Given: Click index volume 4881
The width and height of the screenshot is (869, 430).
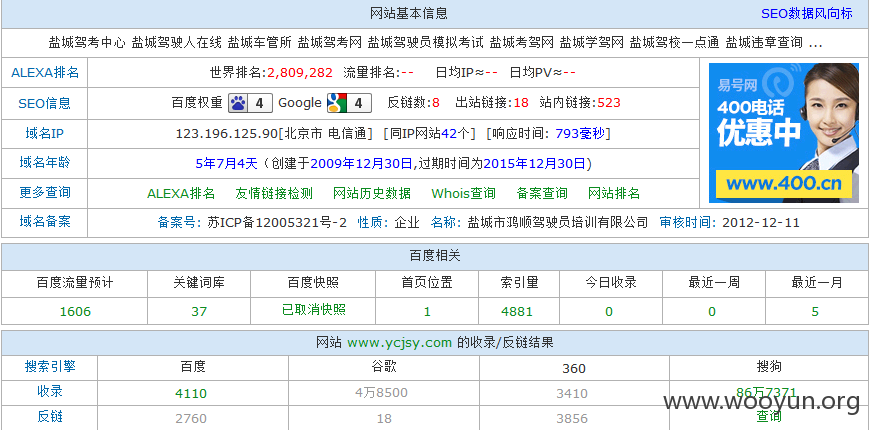Looking at the screenshot, I should 517,311.
